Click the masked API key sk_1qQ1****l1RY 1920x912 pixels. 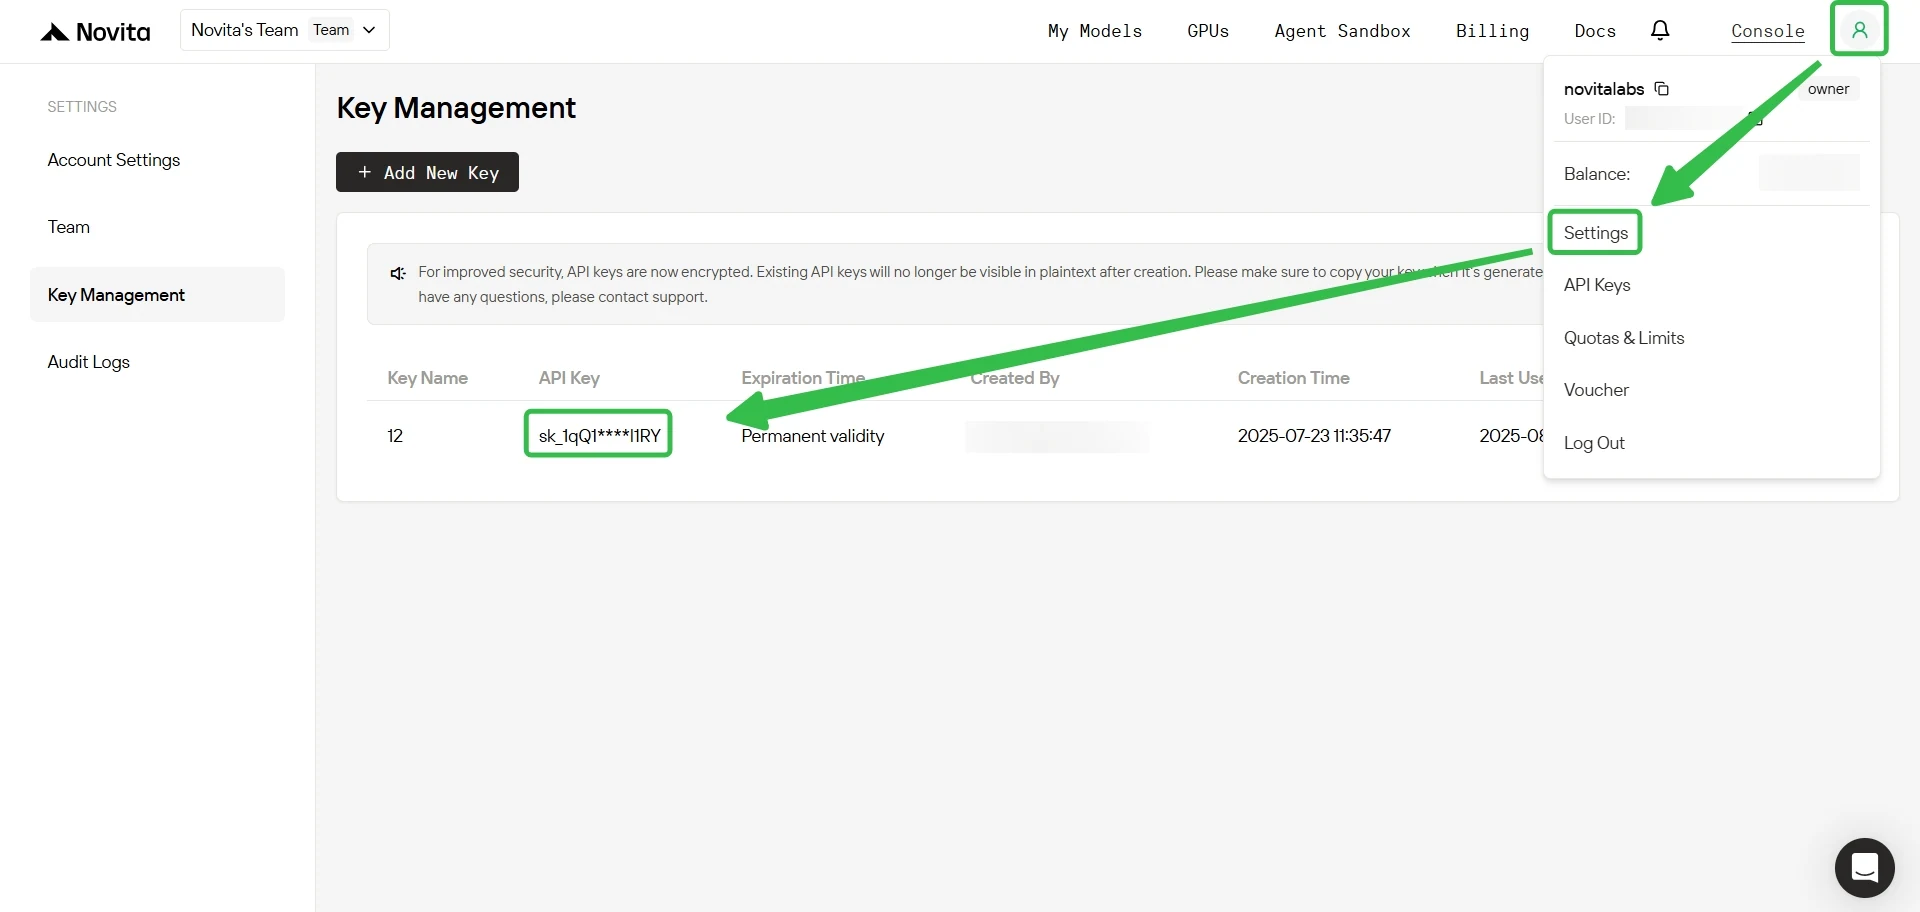599,435
